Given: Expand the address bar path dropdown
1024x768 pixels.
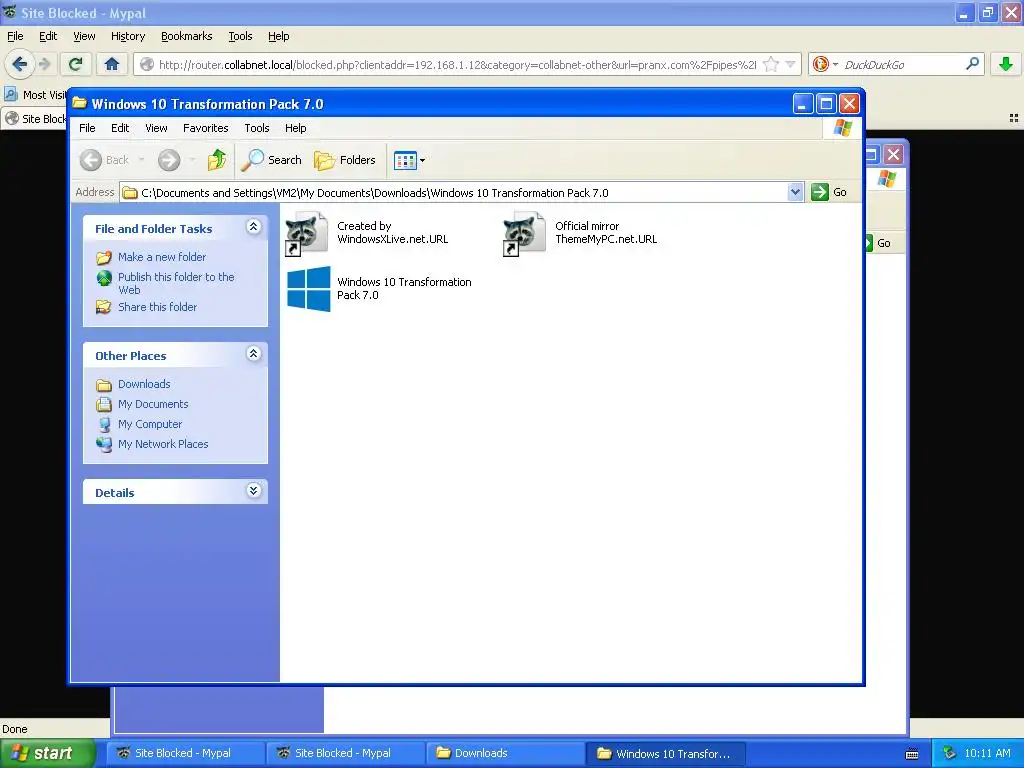Looking at the screenshot, I should 795,192.
